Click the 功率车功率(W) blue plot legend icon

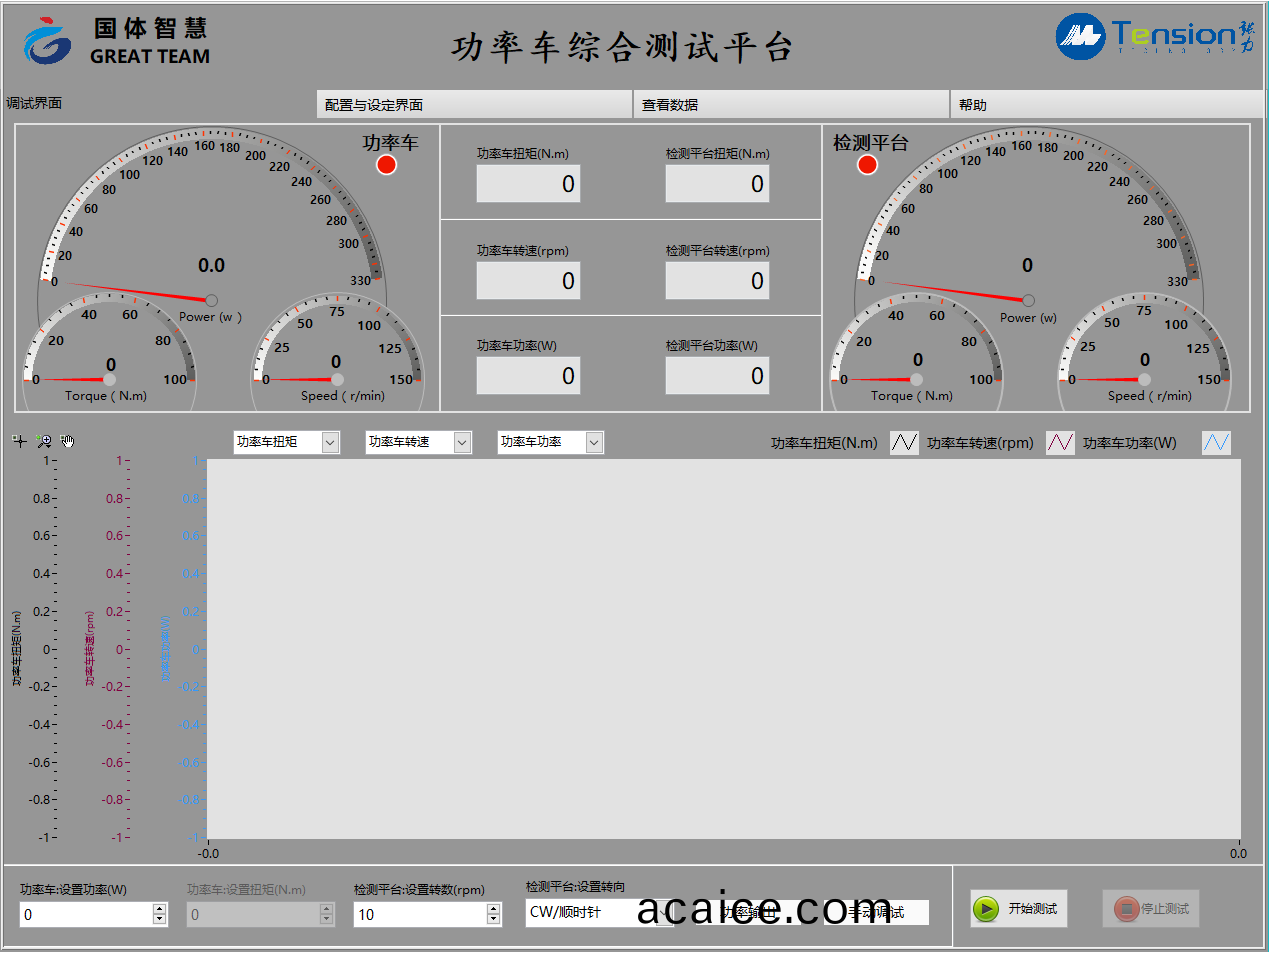click(1216, 442)
